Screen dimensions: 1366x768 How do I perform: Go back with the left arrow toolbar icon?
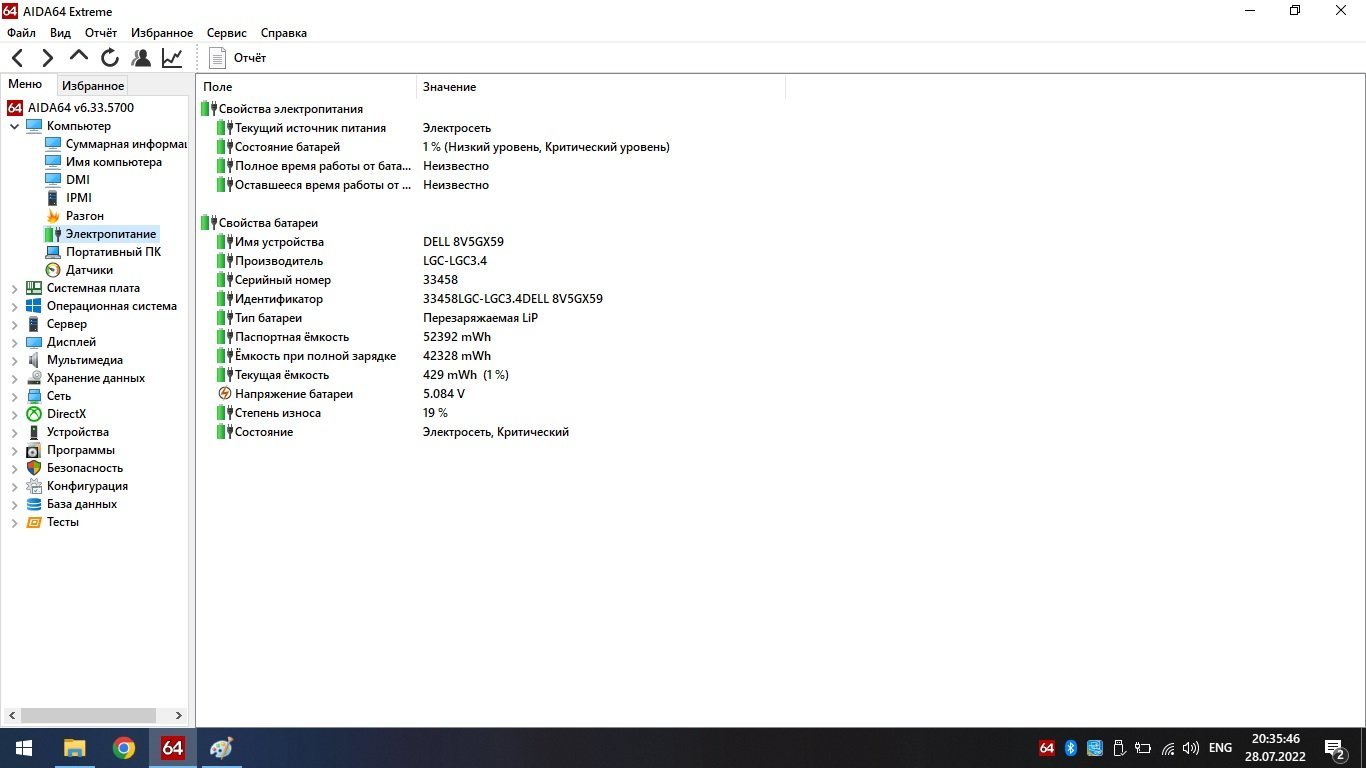[18, 58]
